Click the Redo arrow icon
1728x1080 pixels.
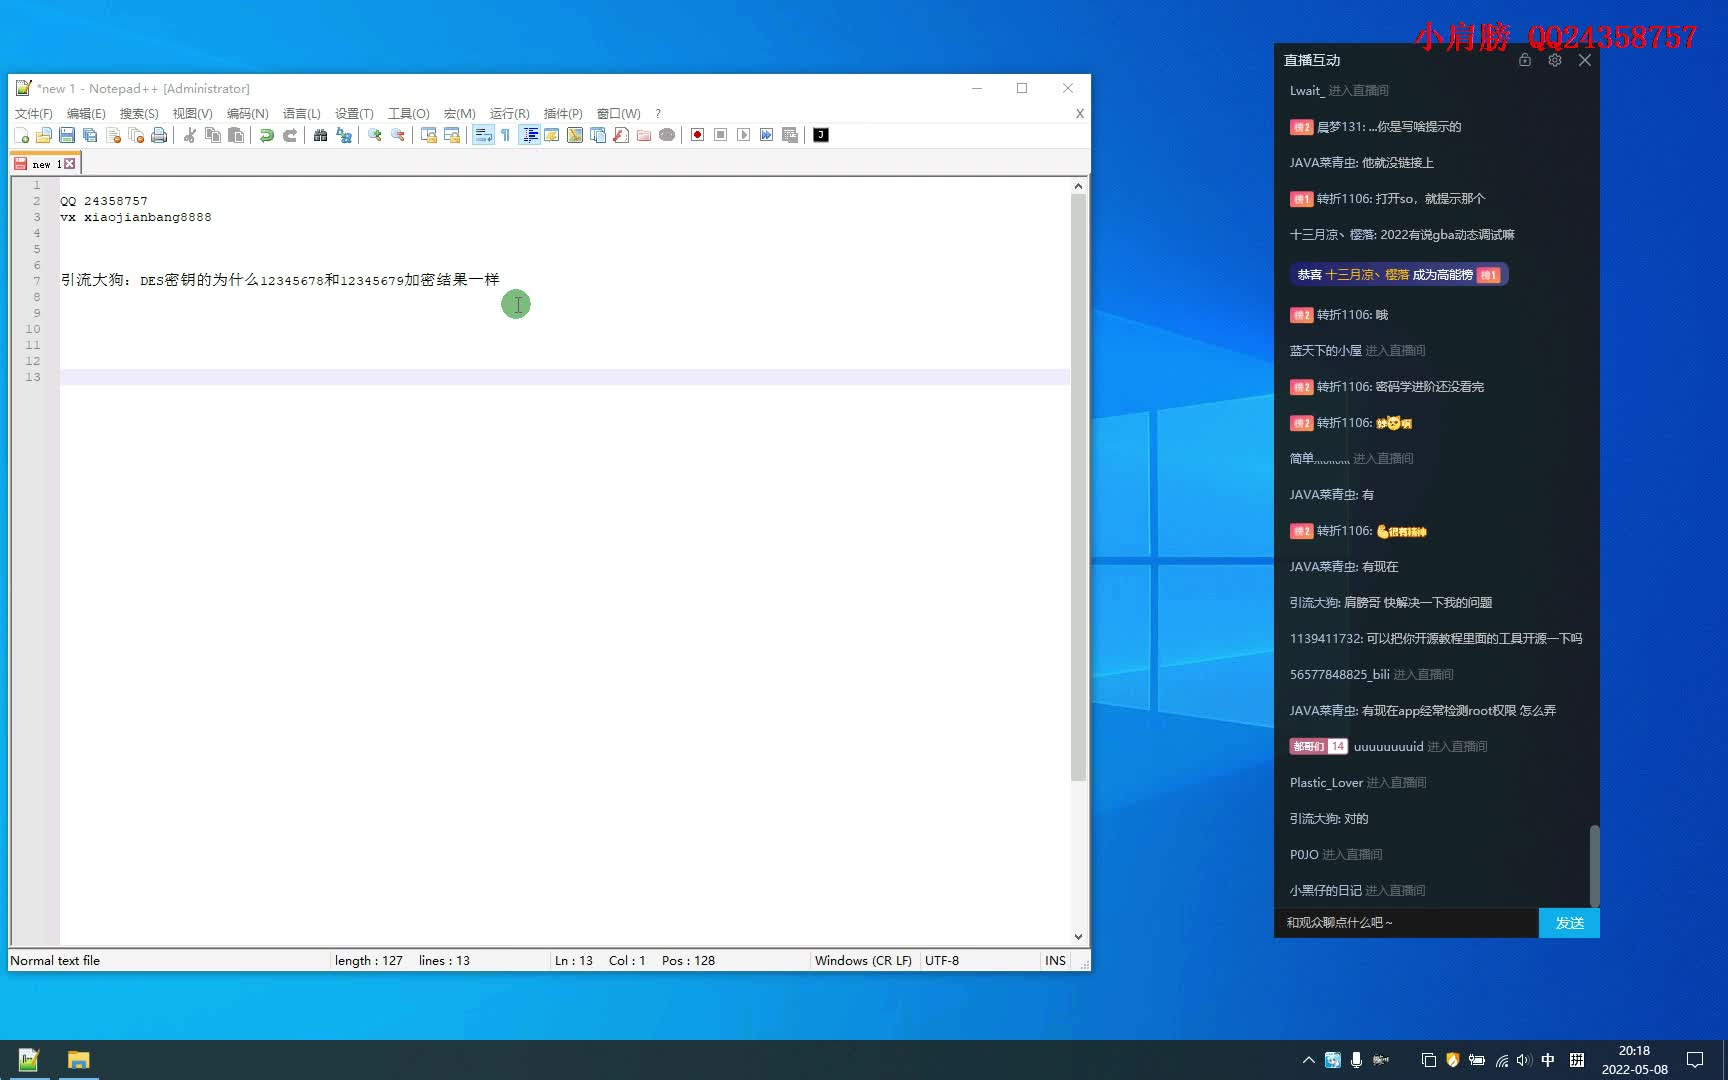(289, 135)
